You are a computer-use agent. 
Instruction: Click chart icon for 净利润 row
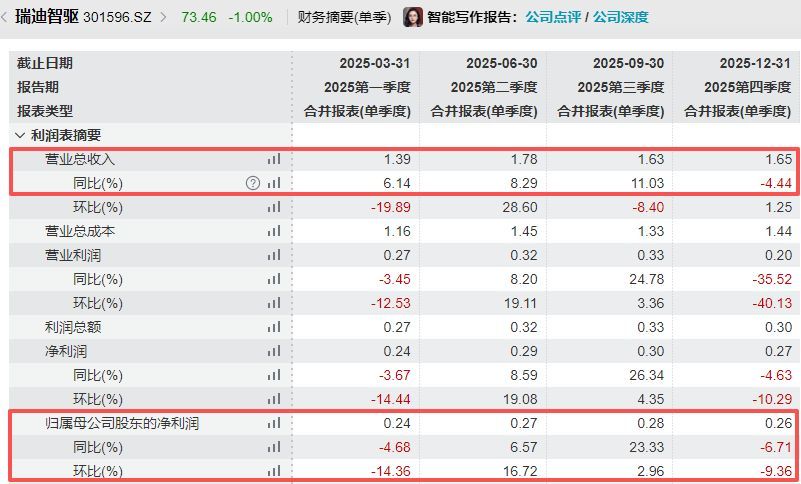pos(274,351)
